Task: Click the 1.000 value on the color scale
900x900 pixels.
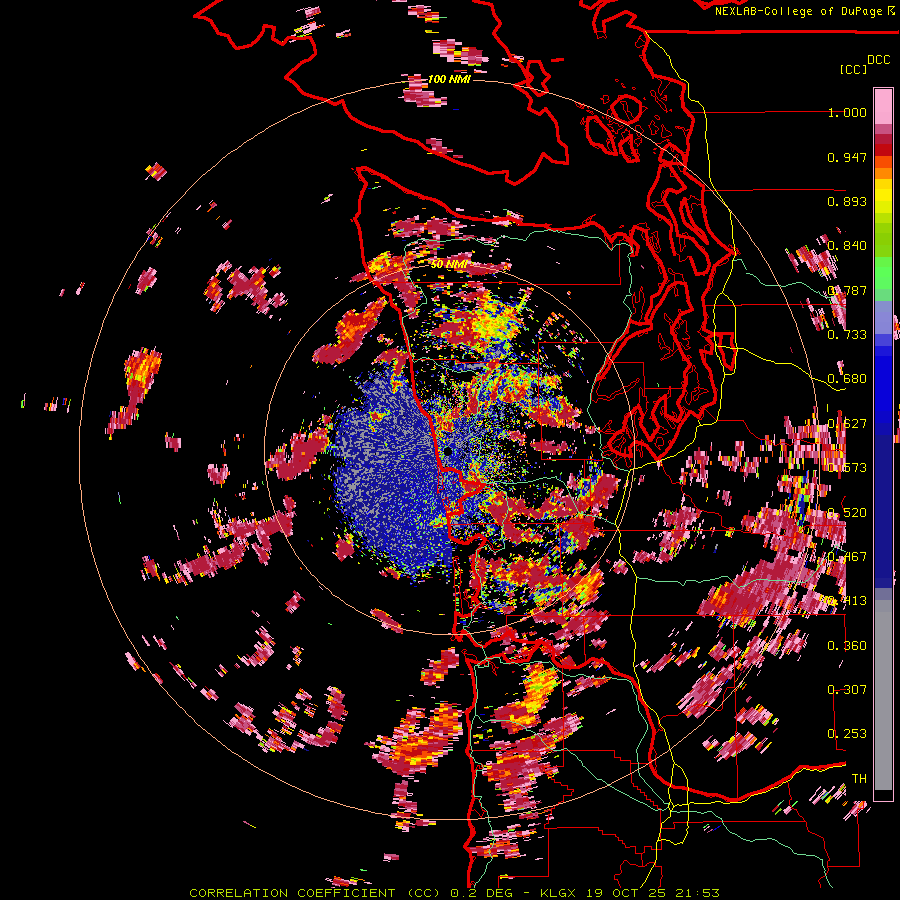Action: tap(847, 112)
